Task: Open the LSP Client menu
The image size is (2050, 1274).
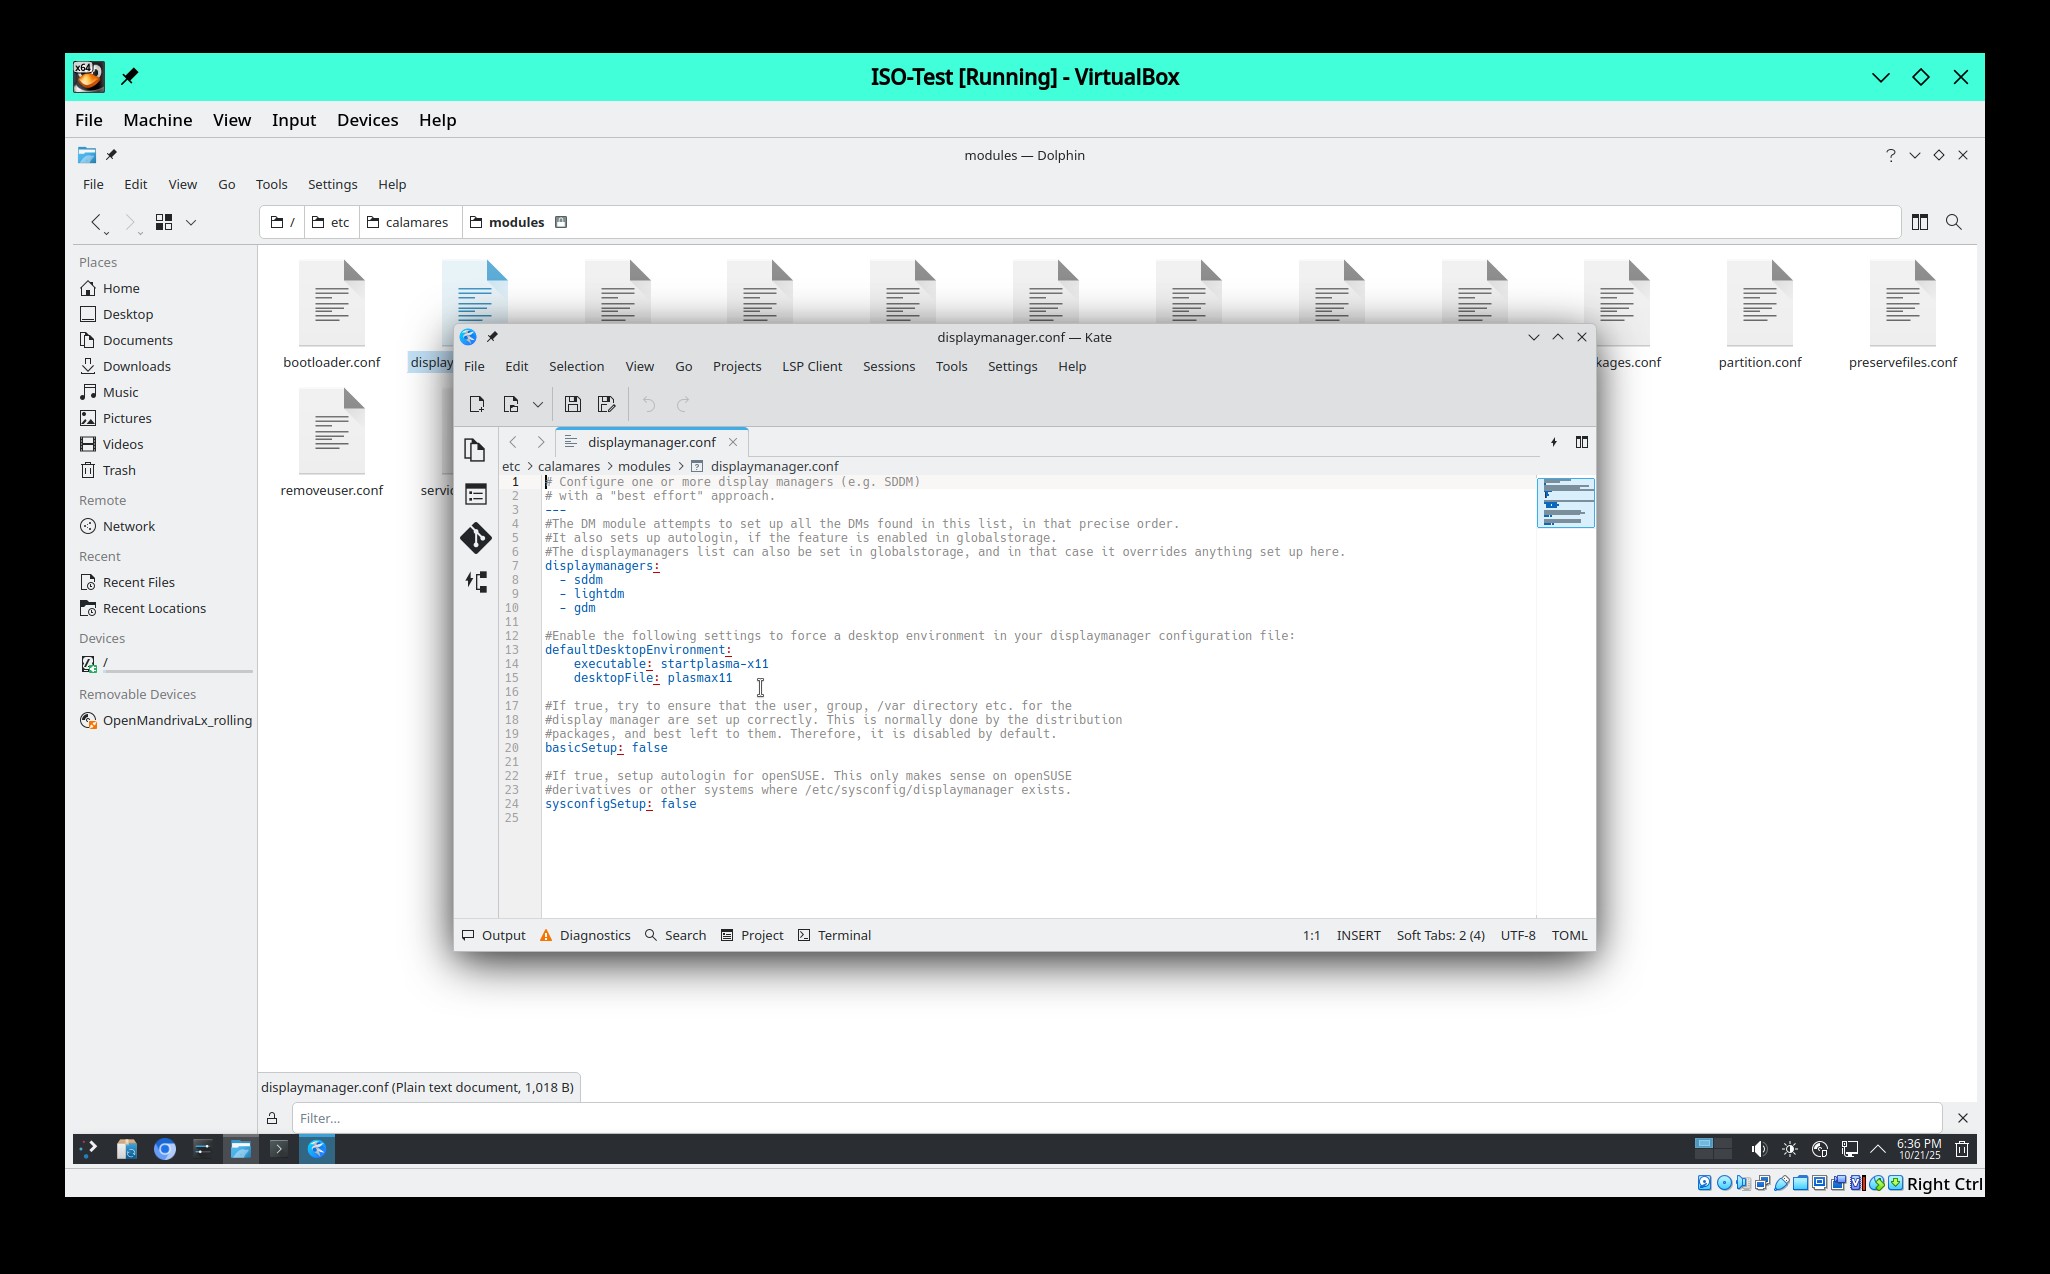Action: [811, 366]
